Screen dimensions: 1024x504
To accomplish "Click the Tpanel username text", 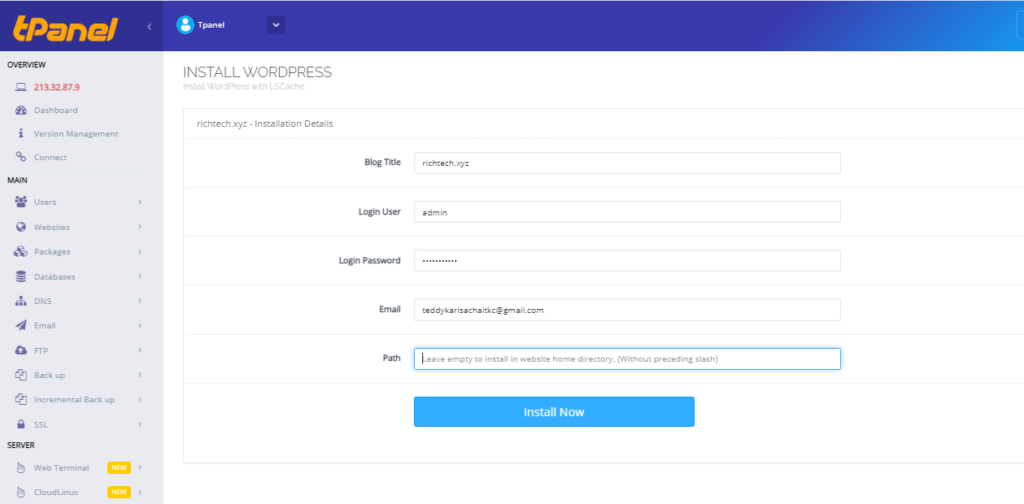I will tap(212, 25).
